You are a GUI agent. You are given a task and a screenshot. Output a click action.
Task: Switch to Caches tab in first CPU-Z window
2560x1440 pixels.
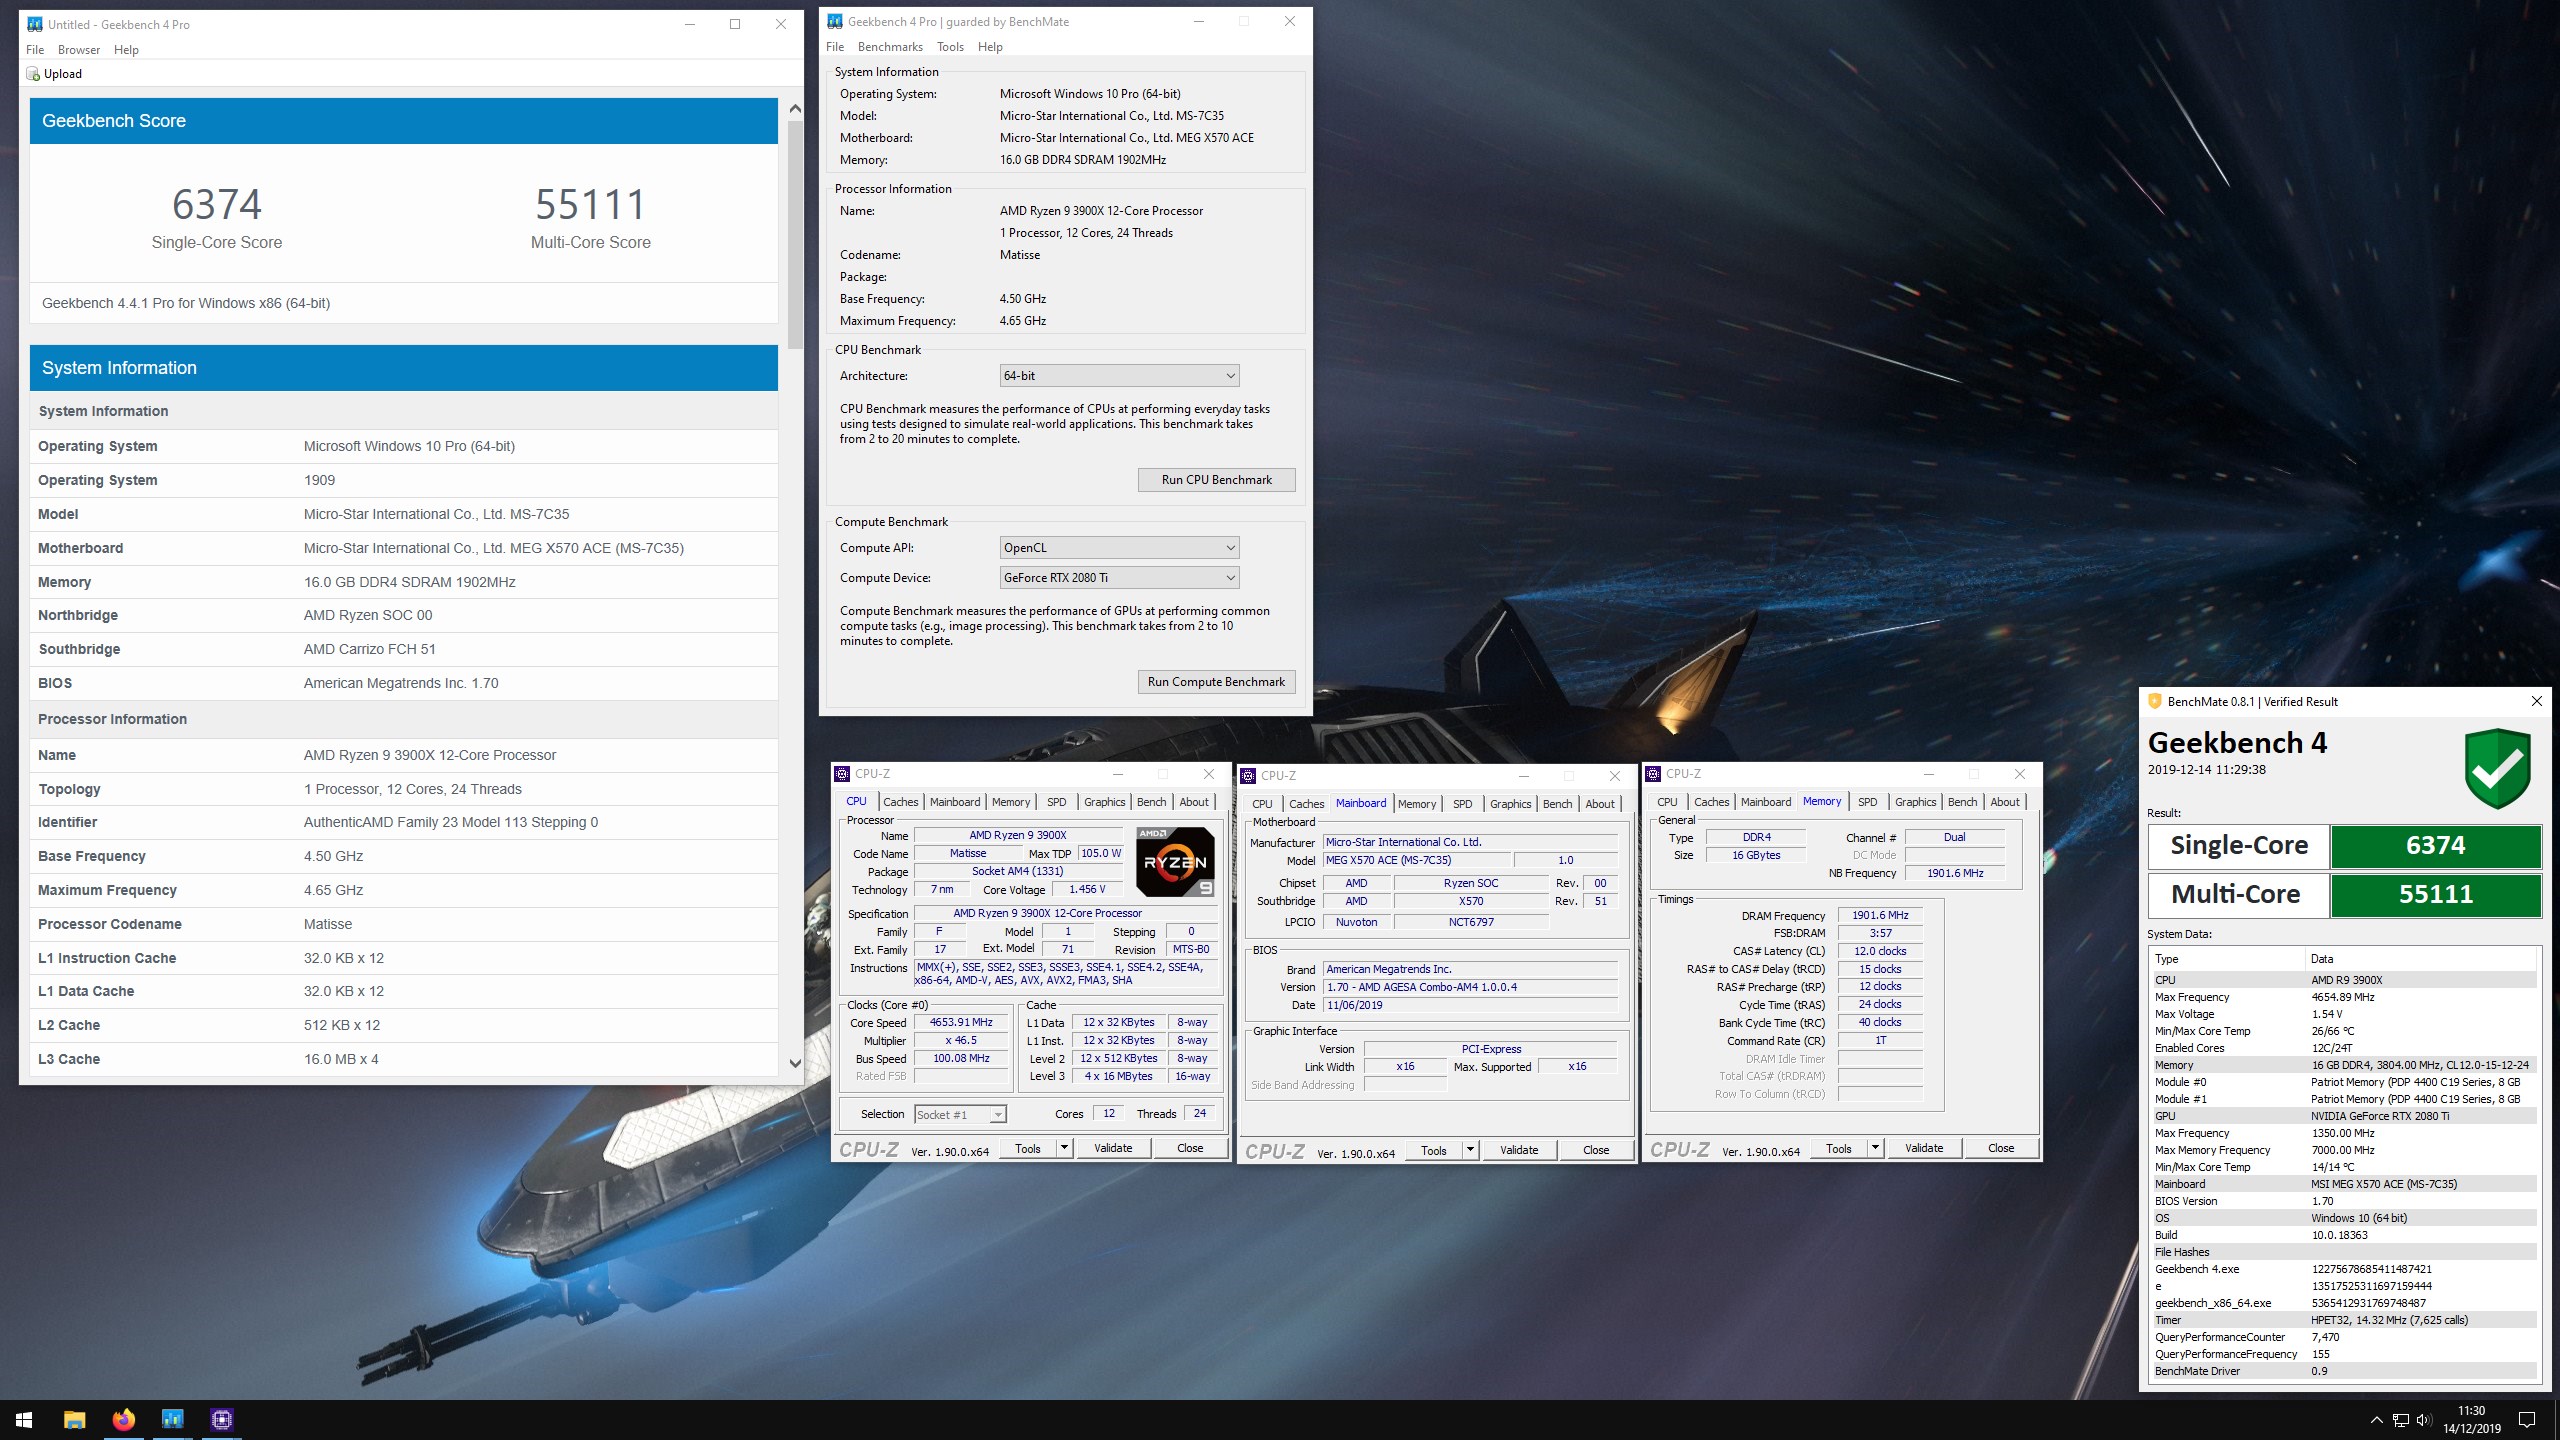point(900,802)
